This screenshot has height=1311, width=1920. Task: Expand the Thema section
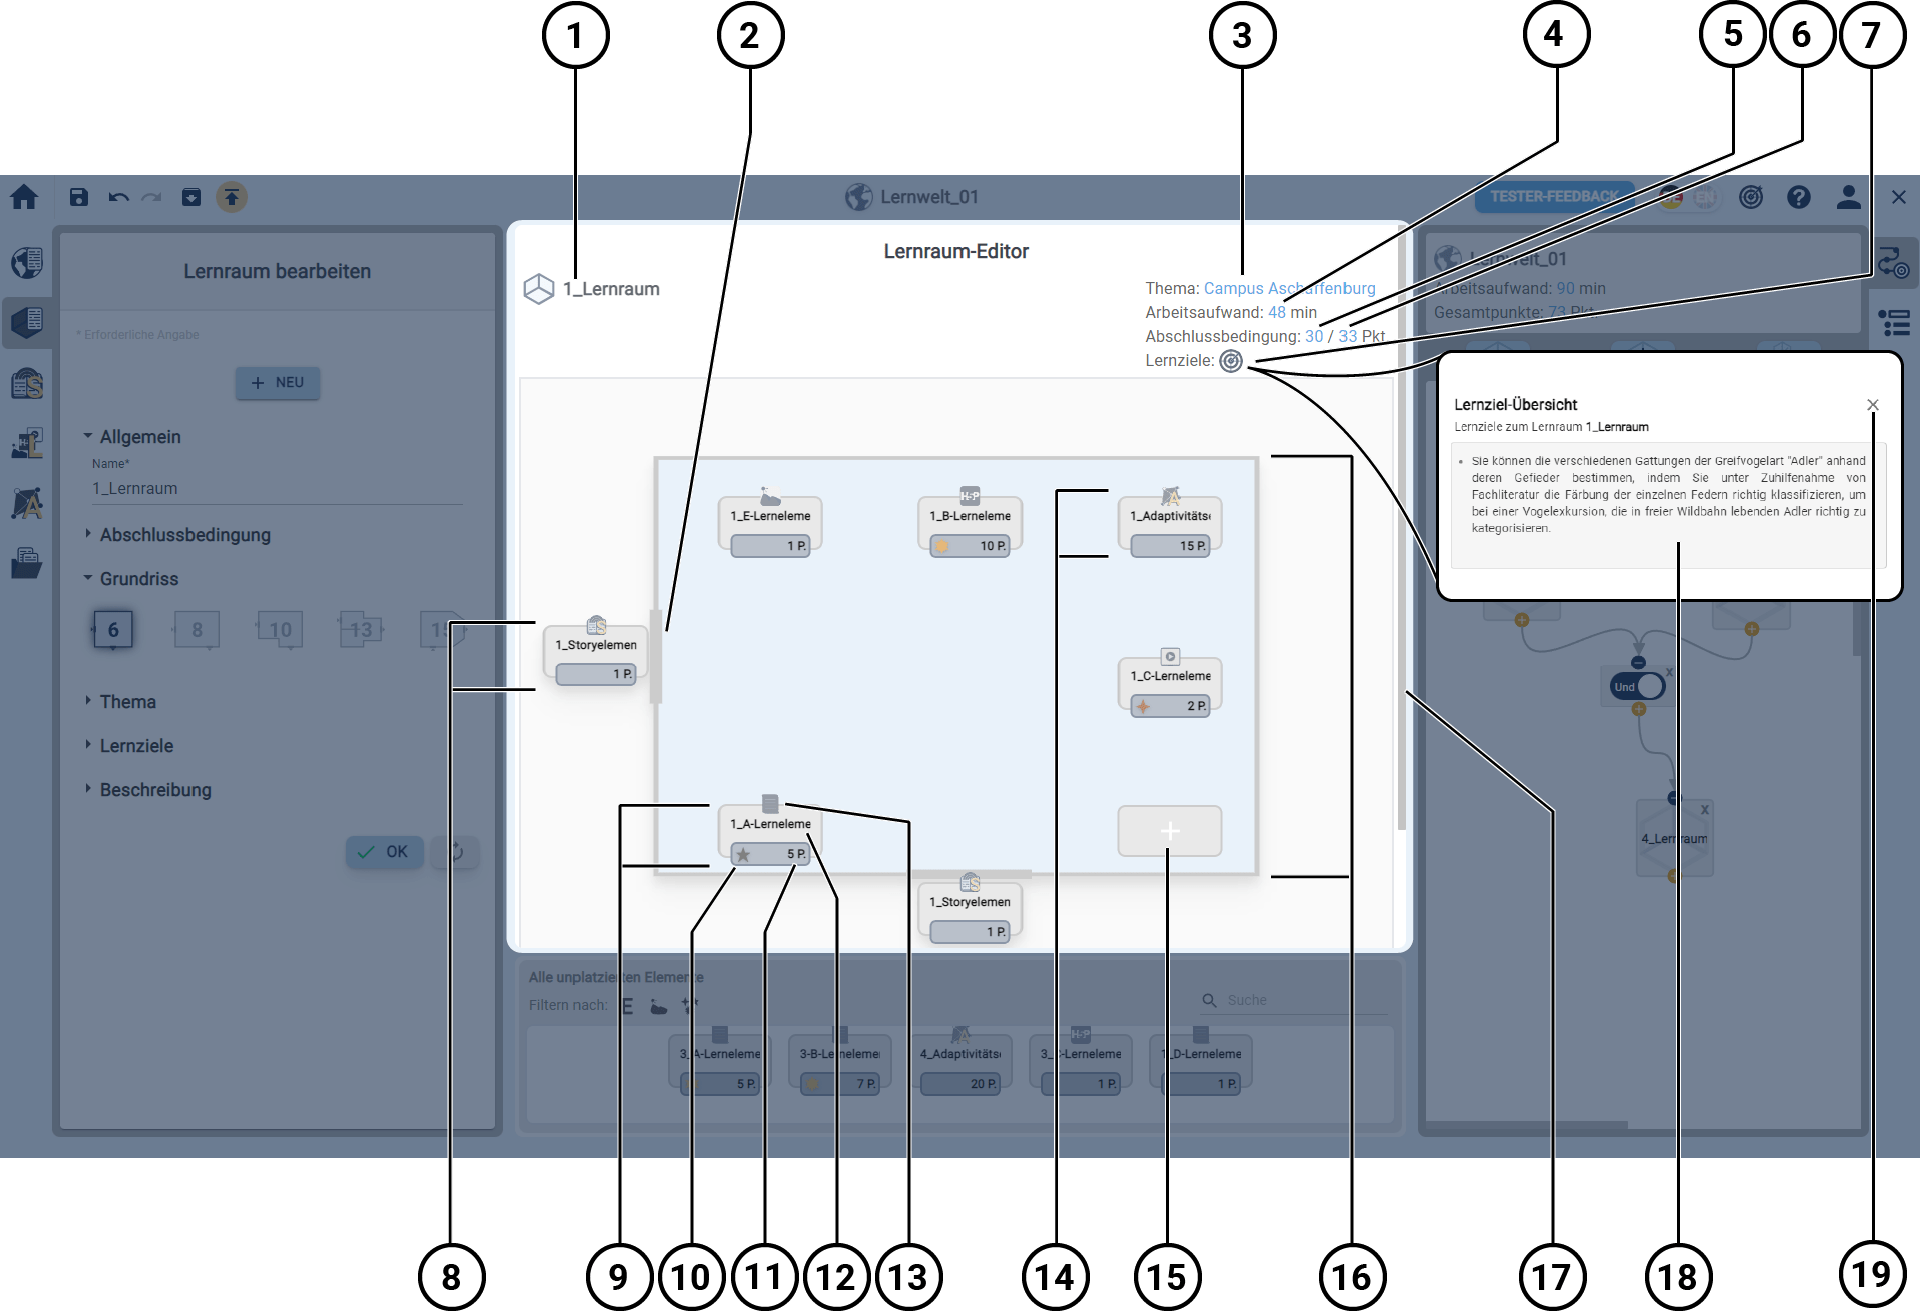(121, 702)
